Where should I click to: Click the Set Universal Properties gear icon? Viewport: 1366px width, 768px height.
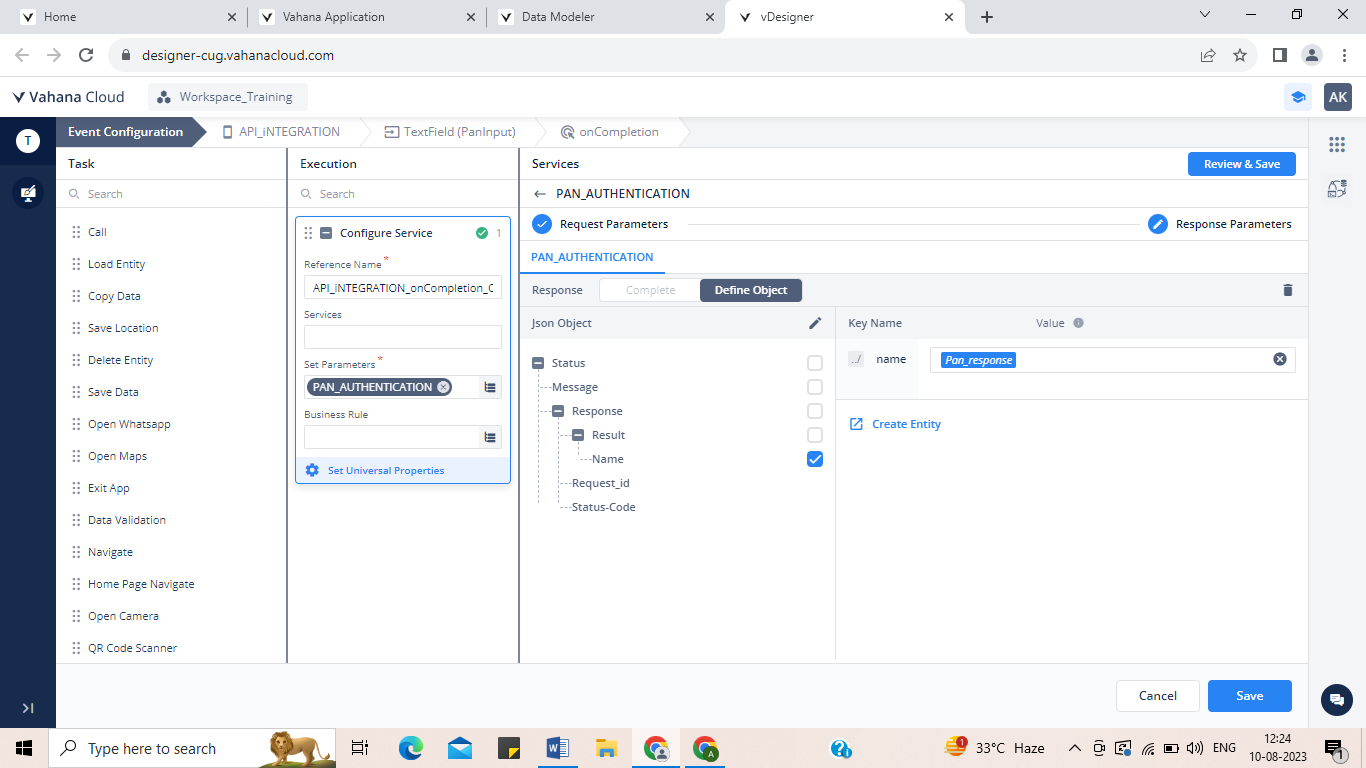click(312, 470)
